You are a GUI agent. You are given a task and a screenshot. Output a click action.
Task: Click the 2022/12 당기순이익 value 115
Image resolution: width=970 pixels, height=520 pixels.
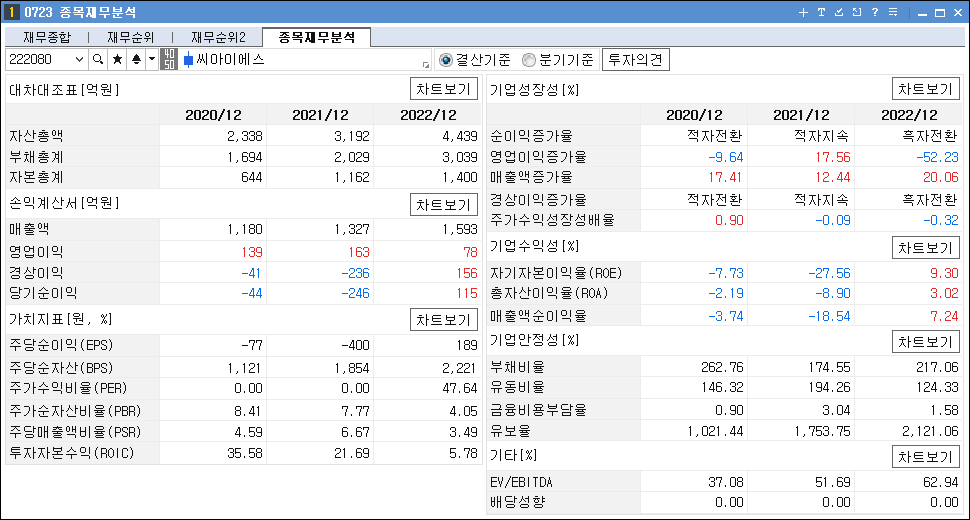point(467,294)
